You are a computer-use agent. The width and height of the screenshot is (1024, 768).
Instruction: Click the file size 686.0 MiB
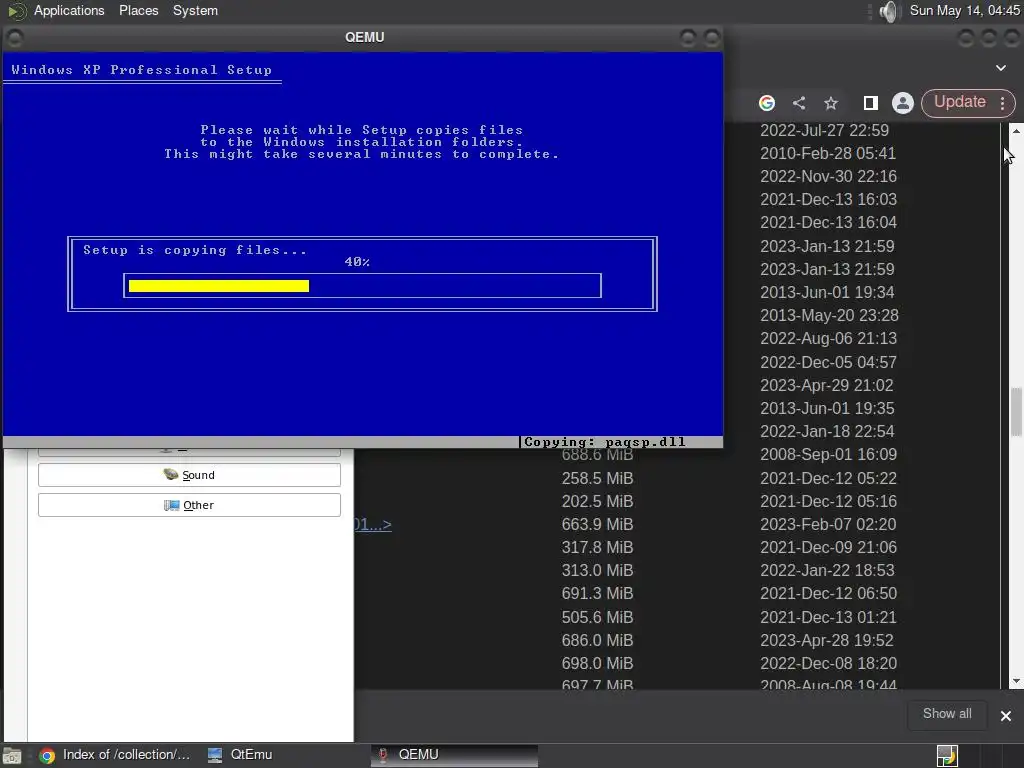tap(597, 640)
